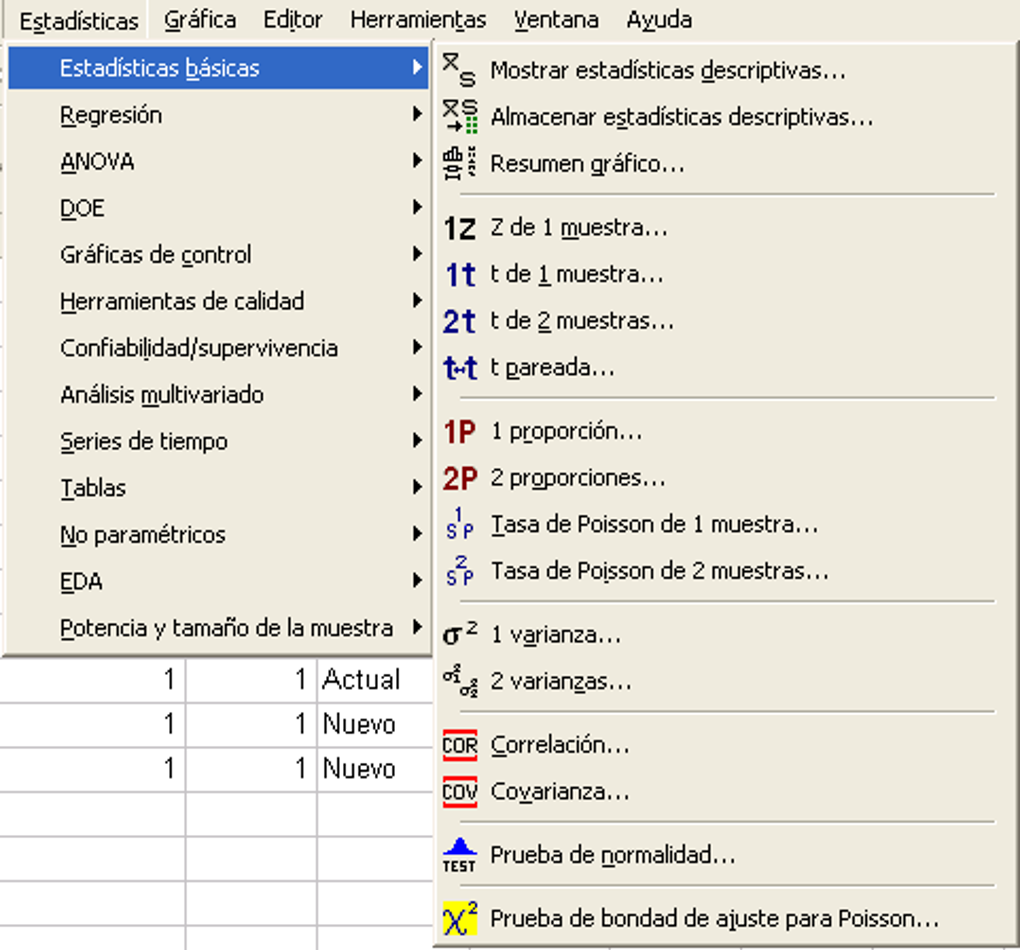Expand the Regresión submenu arrow

pos(417,115)
